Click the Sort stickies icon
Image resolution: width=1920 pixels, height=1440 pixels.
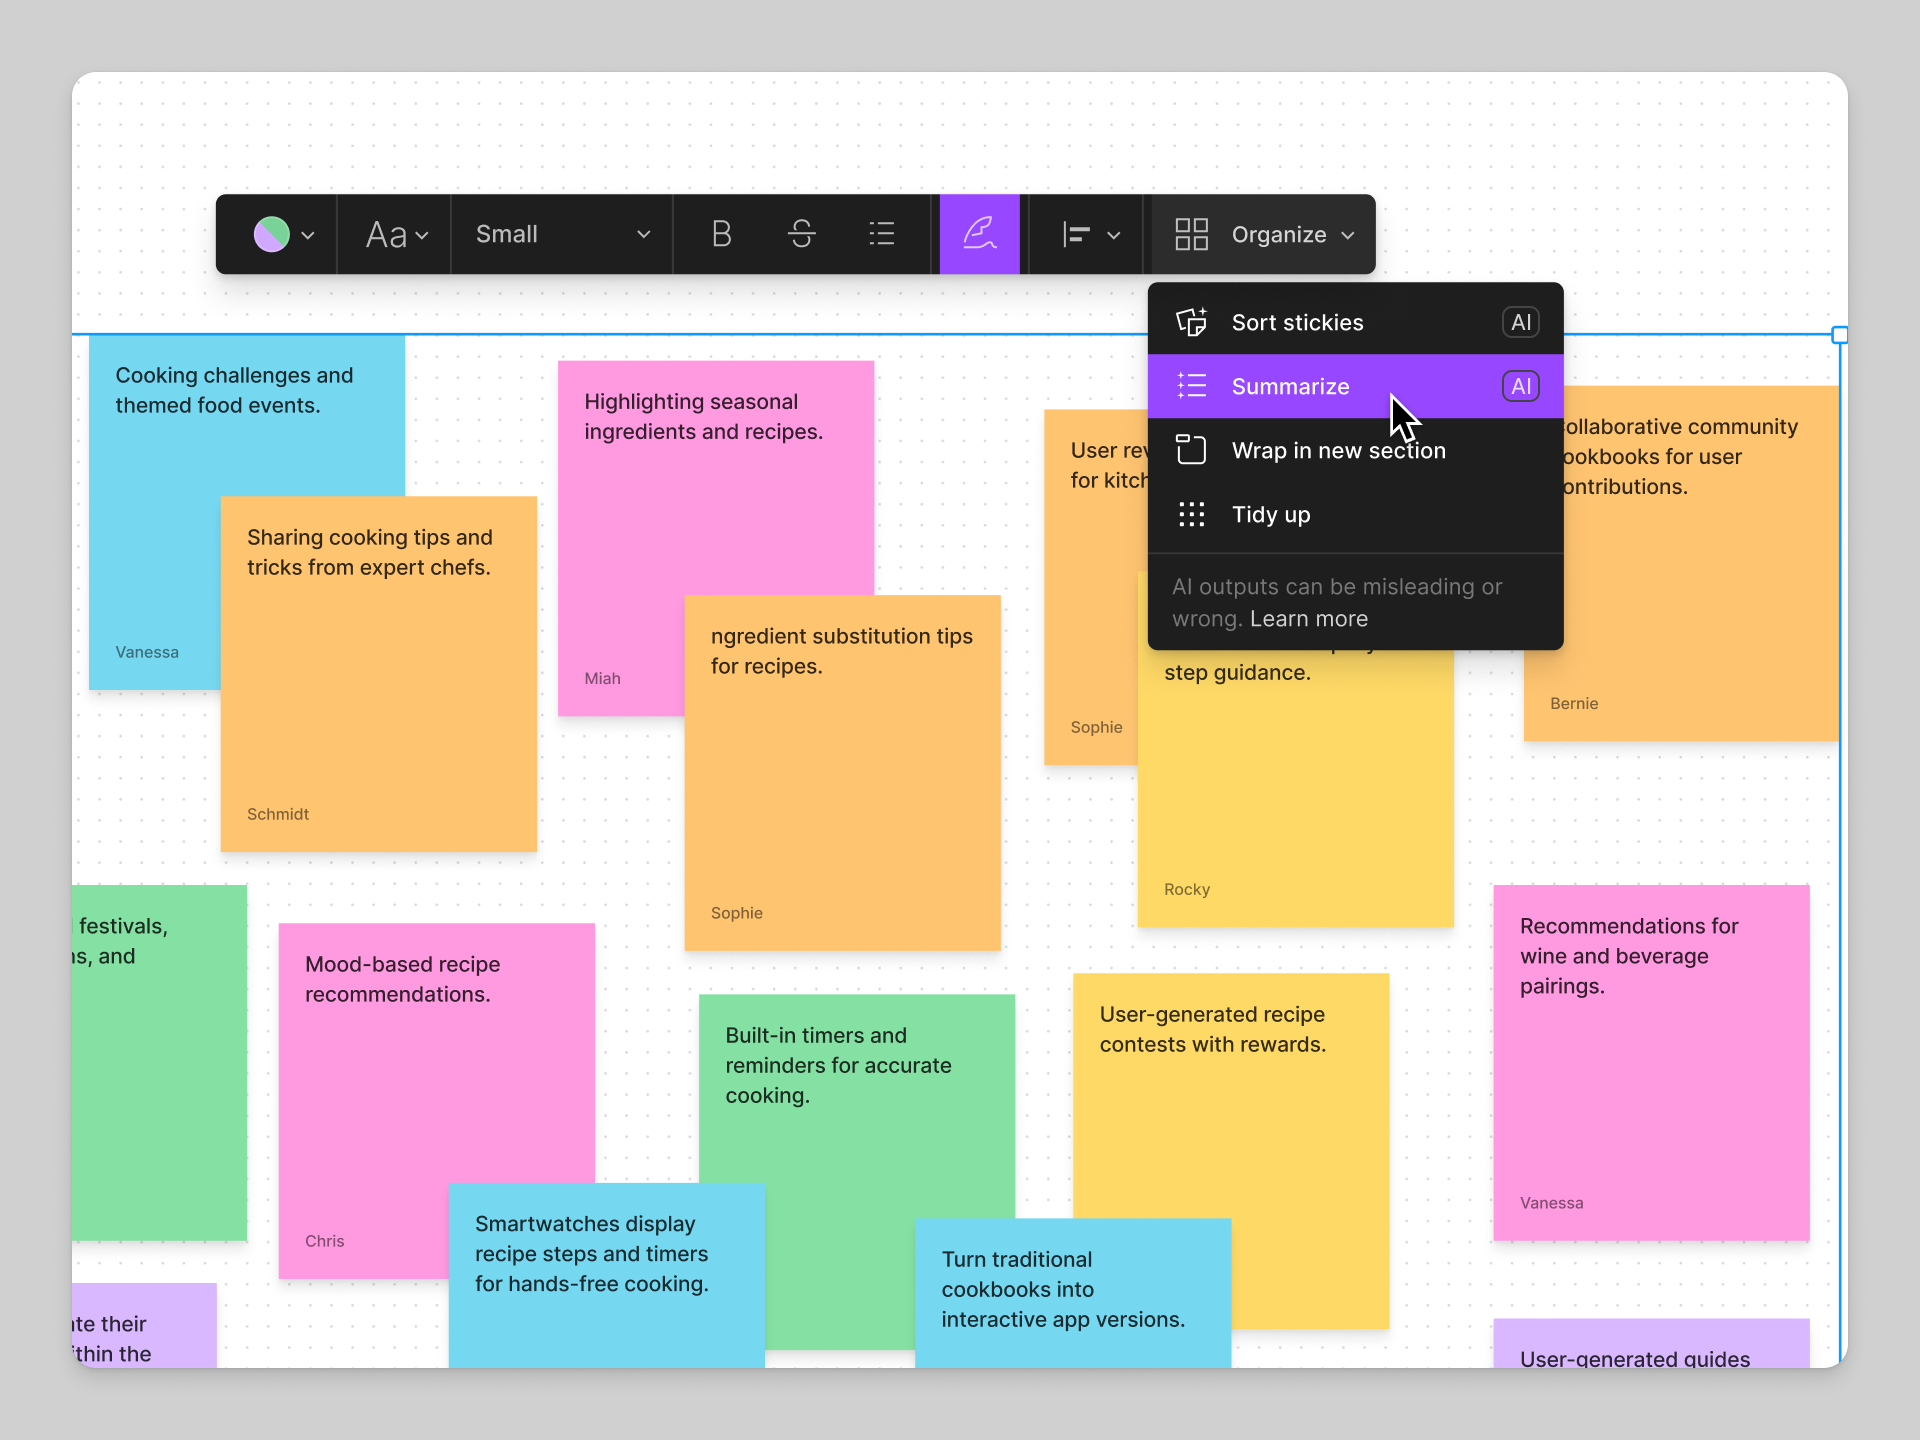coord(1191,322)
